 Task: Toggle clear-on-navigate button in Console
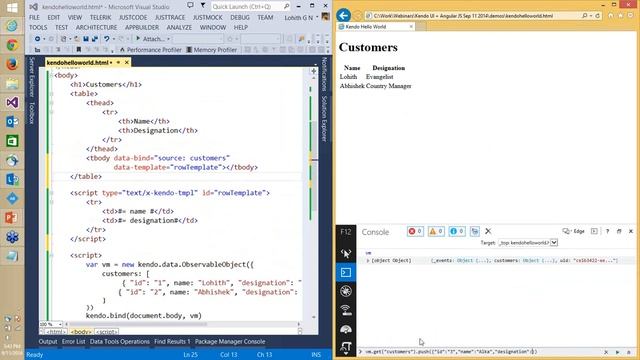[475, 231]
